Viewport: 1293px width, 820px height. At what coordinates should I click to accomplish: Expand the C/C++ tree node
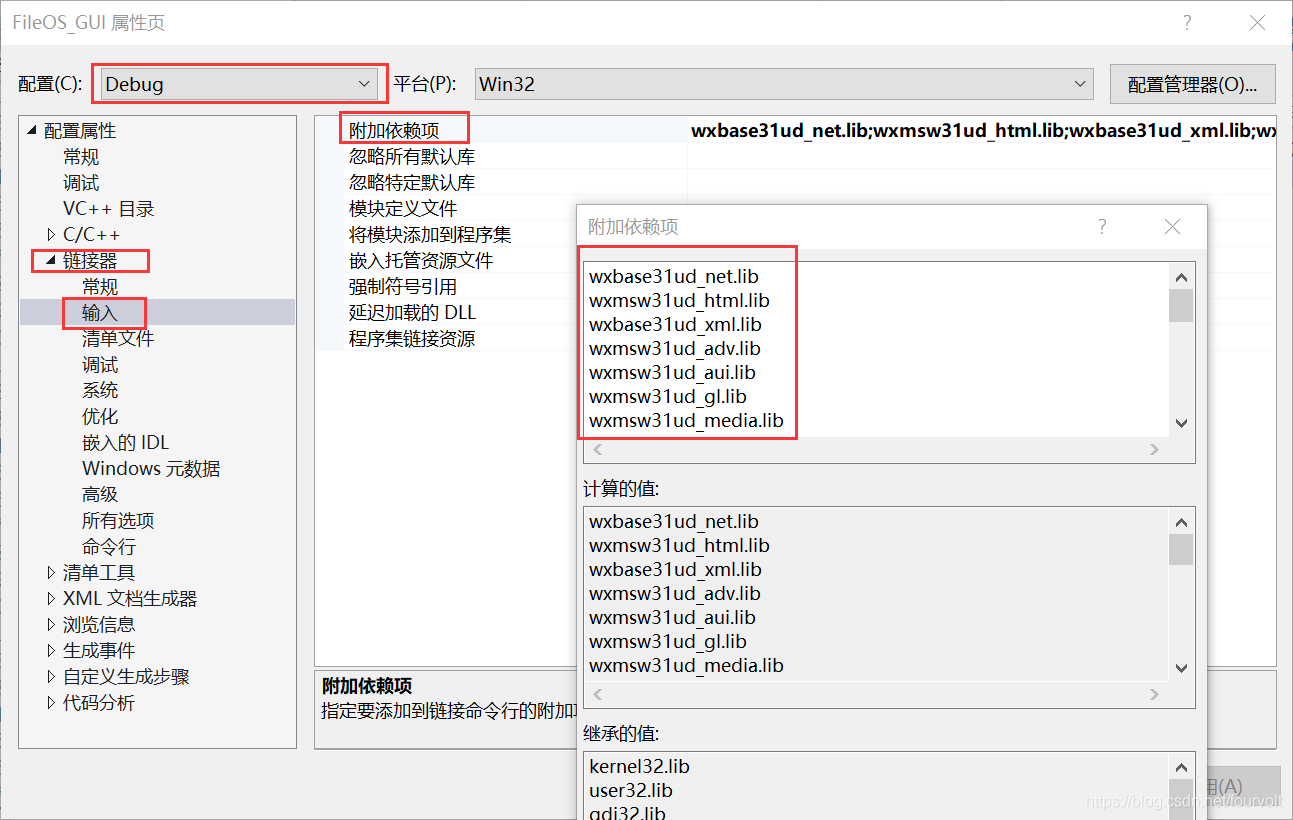click(51, 235)
